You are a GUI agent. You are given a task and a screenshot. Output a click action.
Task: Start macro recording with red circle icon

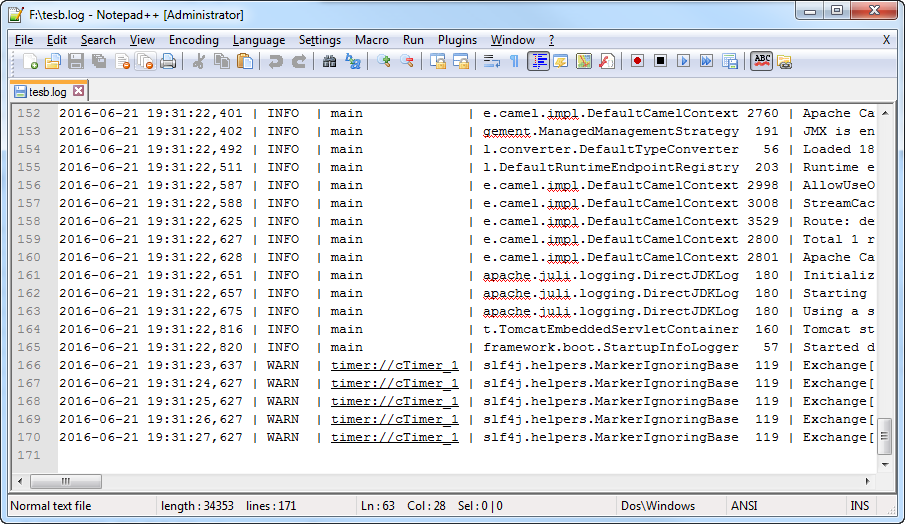[637, 62]
